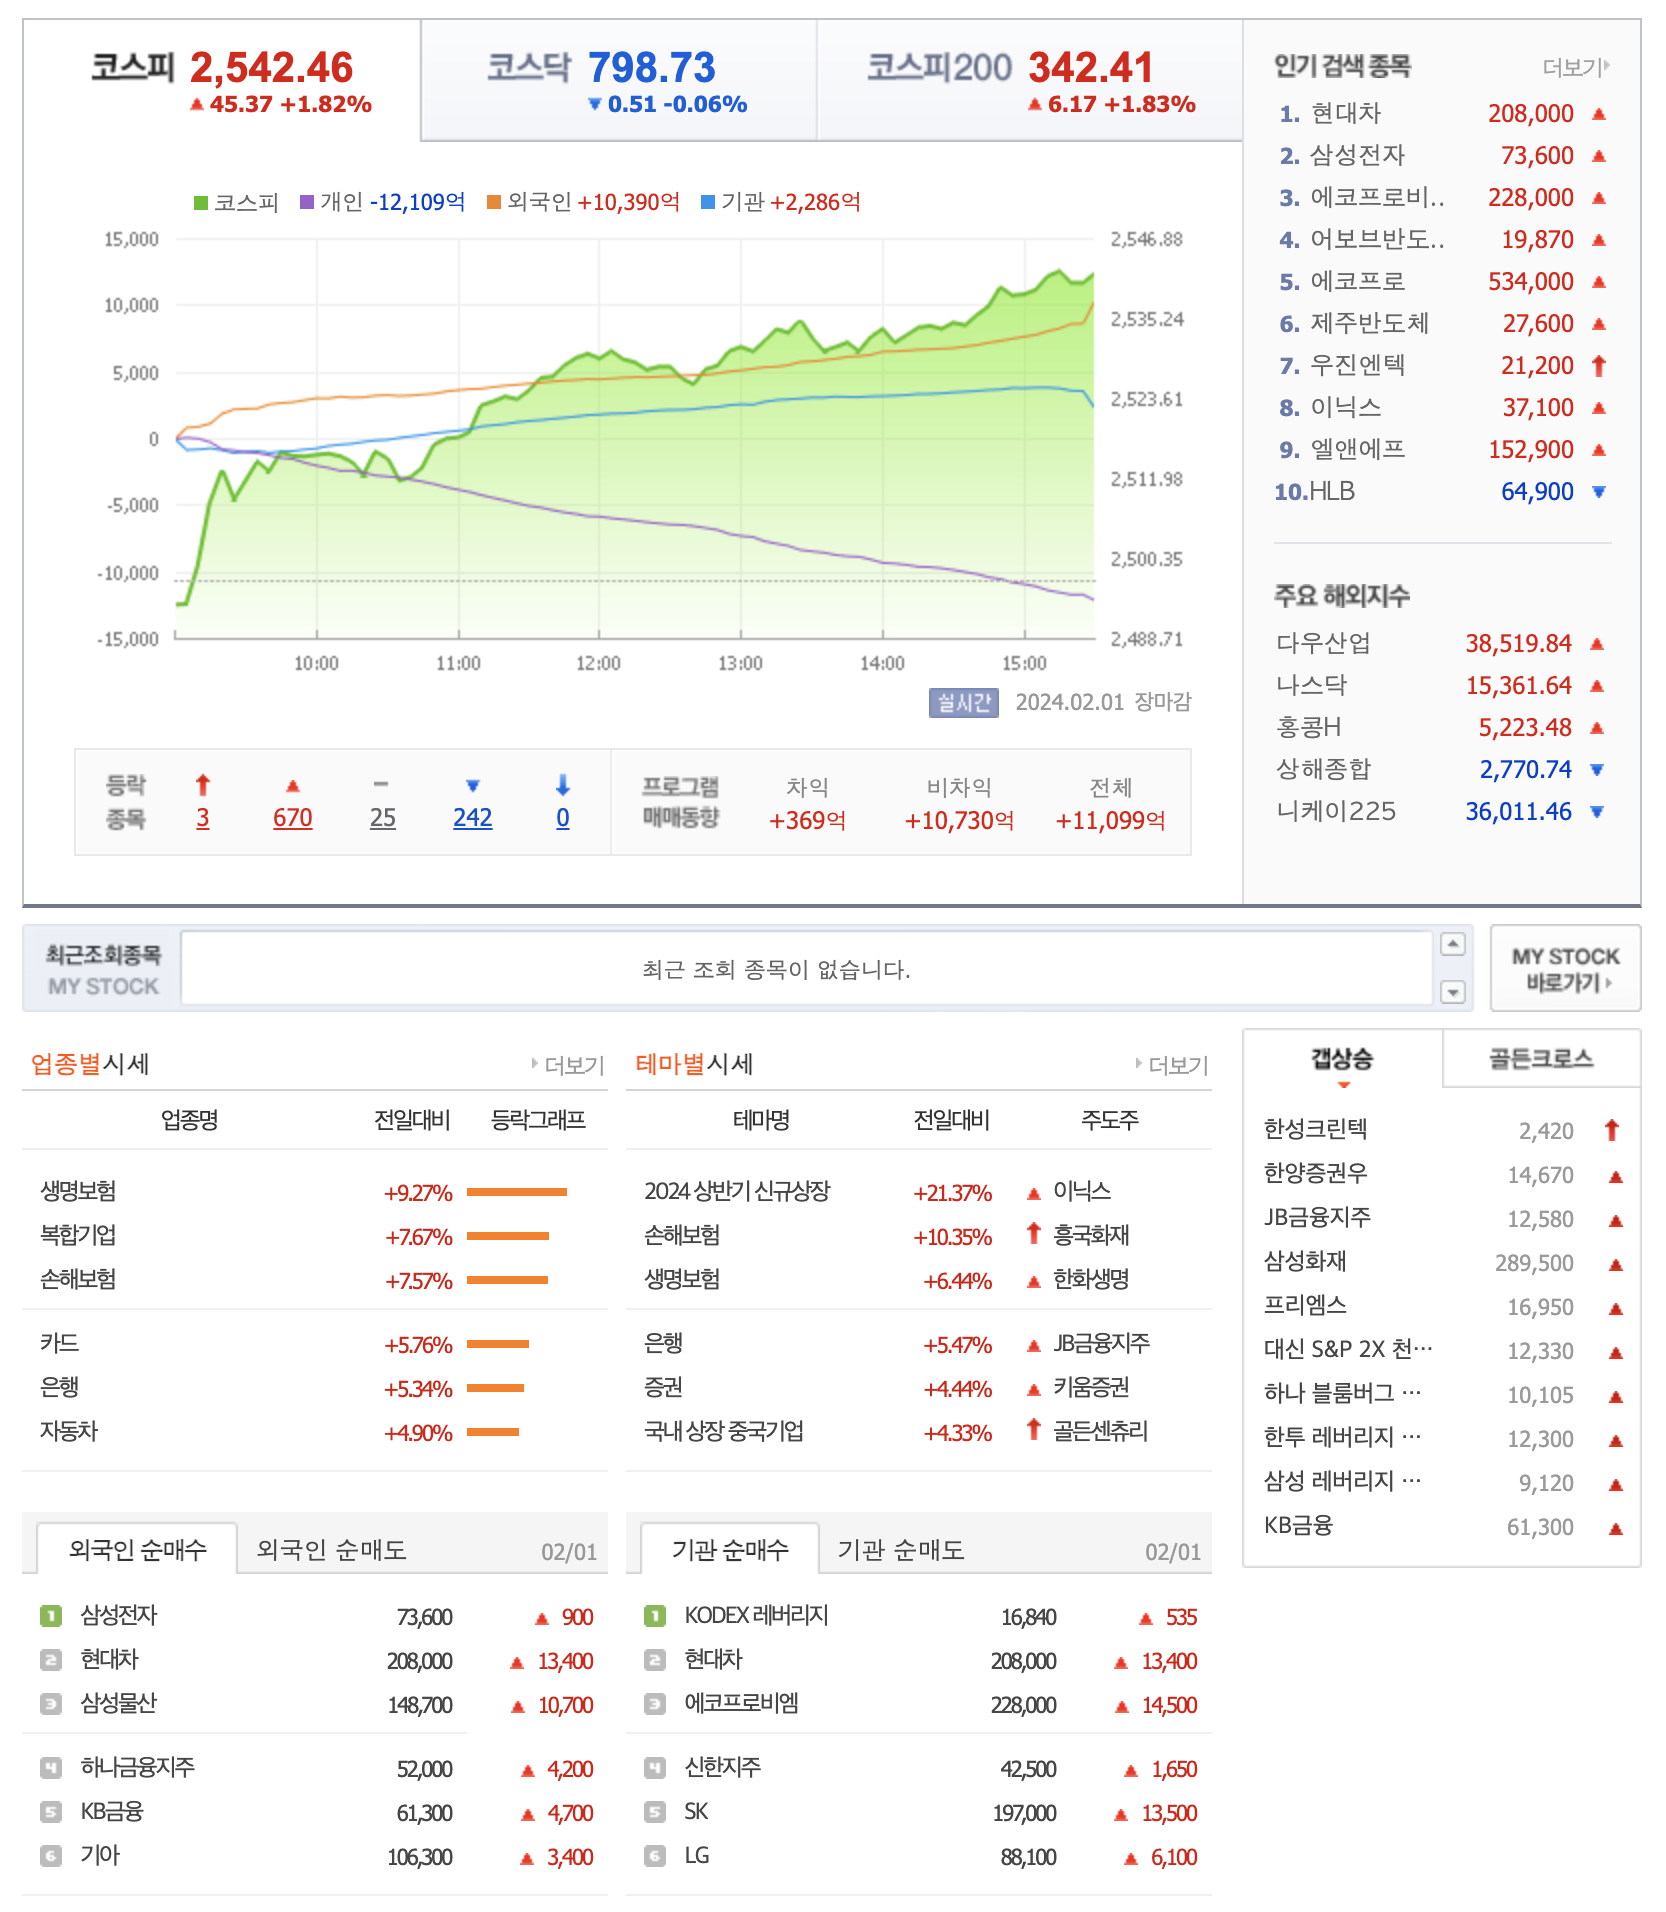
Task: Open theme 2024 상반기 신규상장
Action: tap(737, 1192)
